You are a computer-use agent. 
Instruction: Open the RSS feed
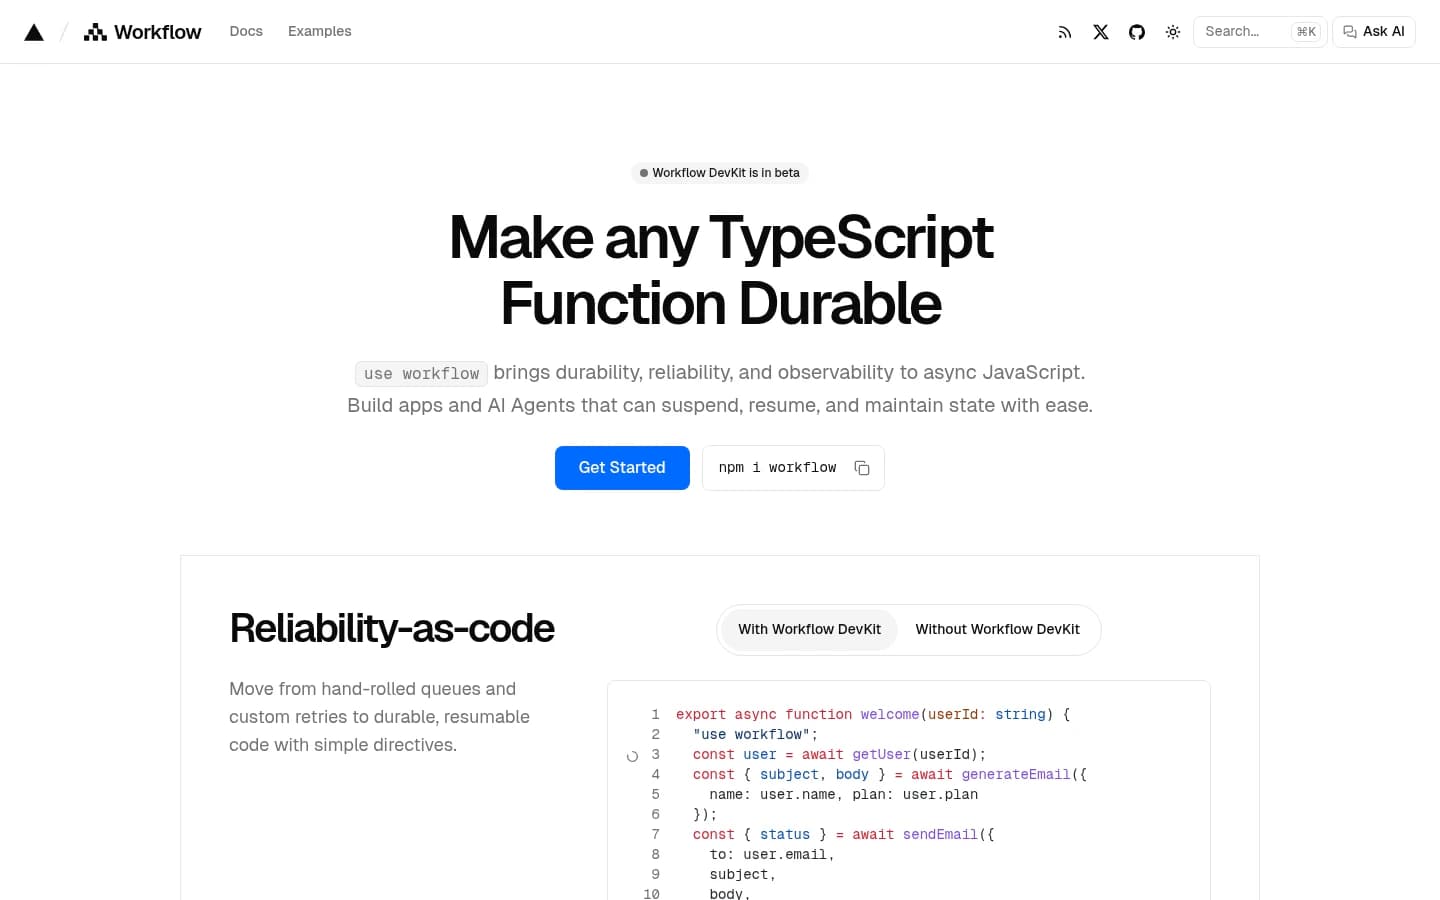(x=1065, y=31)
